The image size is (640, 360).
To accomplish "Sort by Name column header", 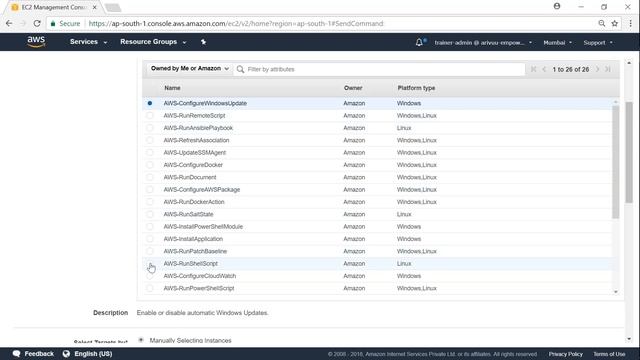I will pos(172,88).
